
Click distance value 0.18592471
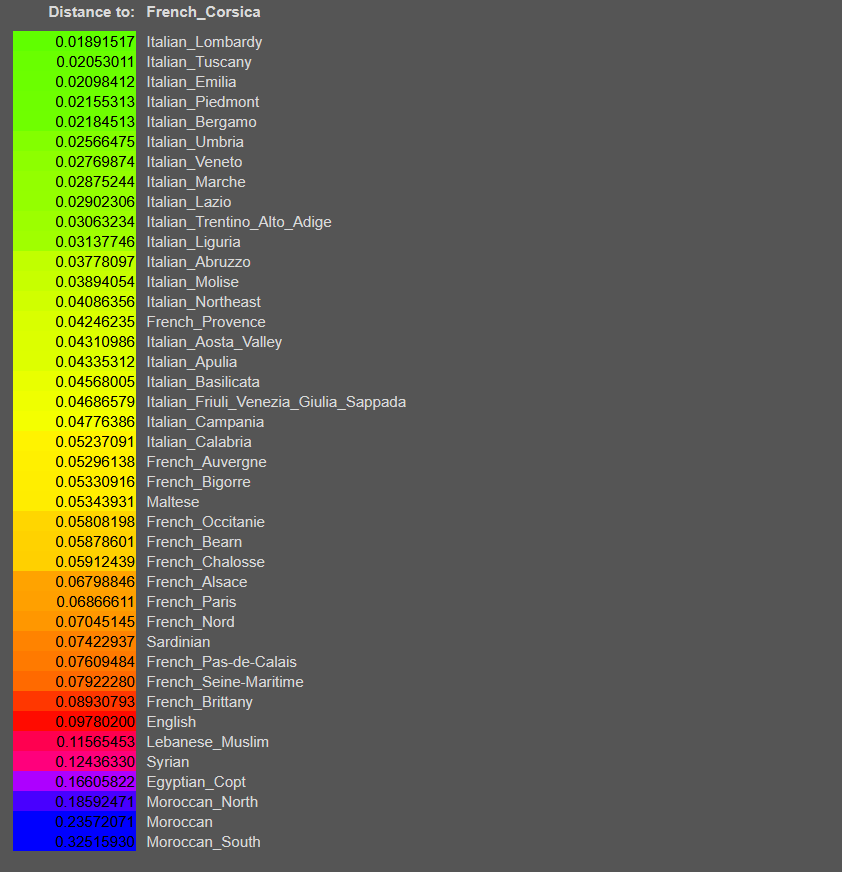[95, 803]
